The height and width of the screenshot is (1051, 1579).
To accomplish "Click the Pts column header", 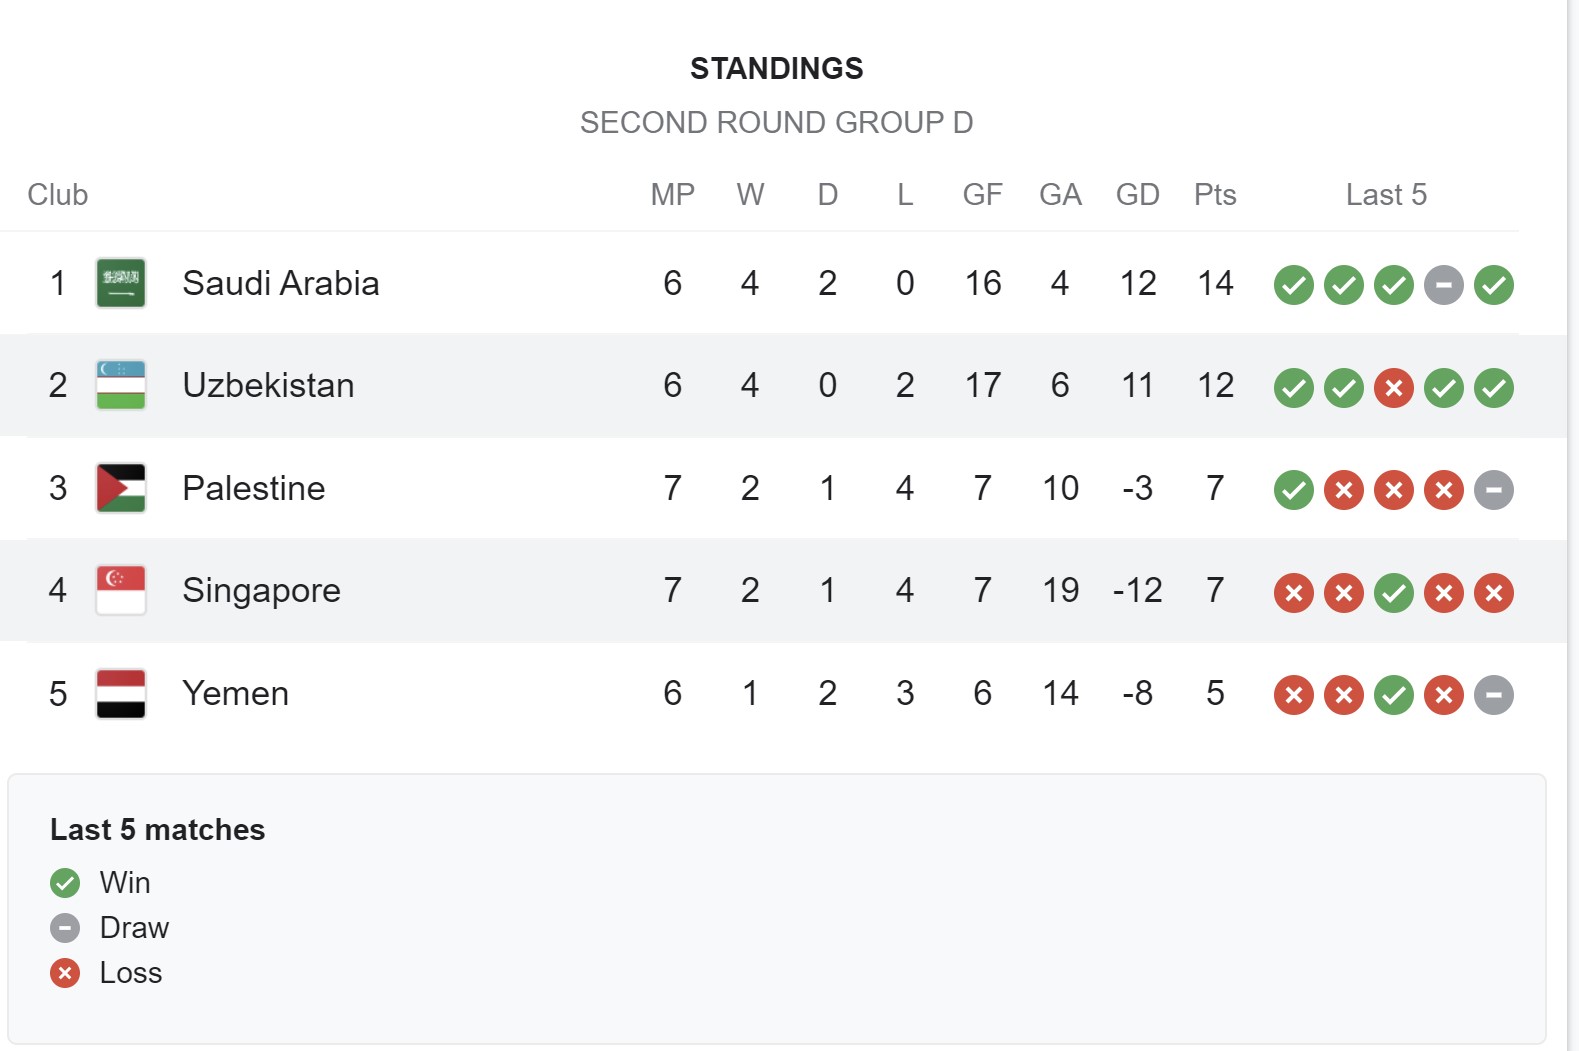I will (x=1215, y=194).
